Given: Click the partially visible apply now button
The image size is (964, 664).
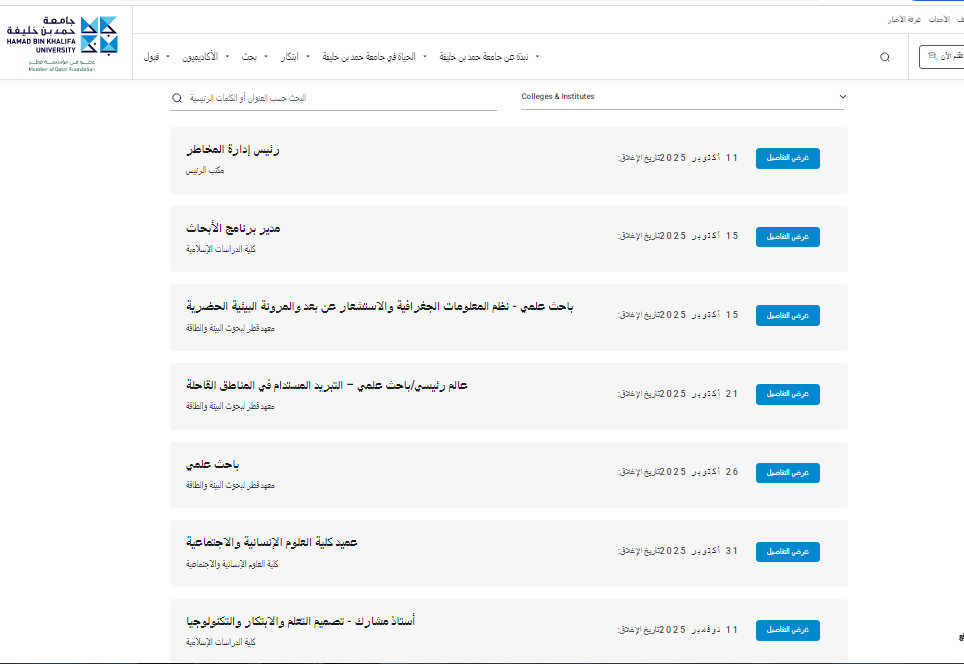Looking at the screenshot, I should pyautogui.click(x=941, y=57).
